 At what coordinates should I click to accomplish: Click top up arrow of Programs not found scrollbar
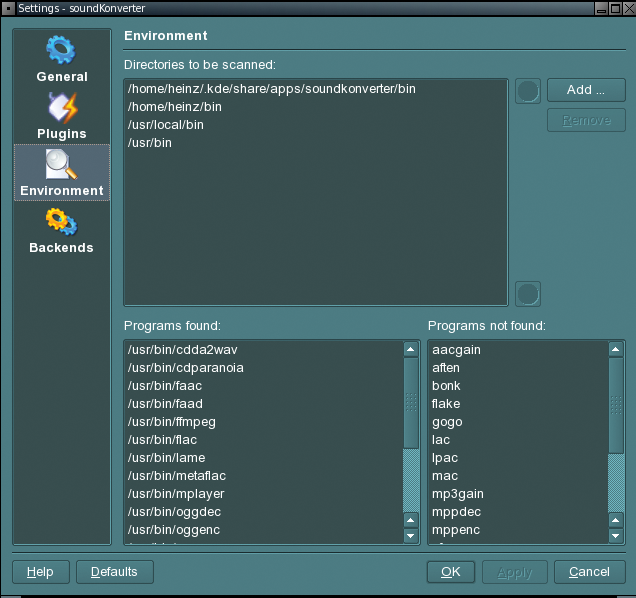pos(616,349)
